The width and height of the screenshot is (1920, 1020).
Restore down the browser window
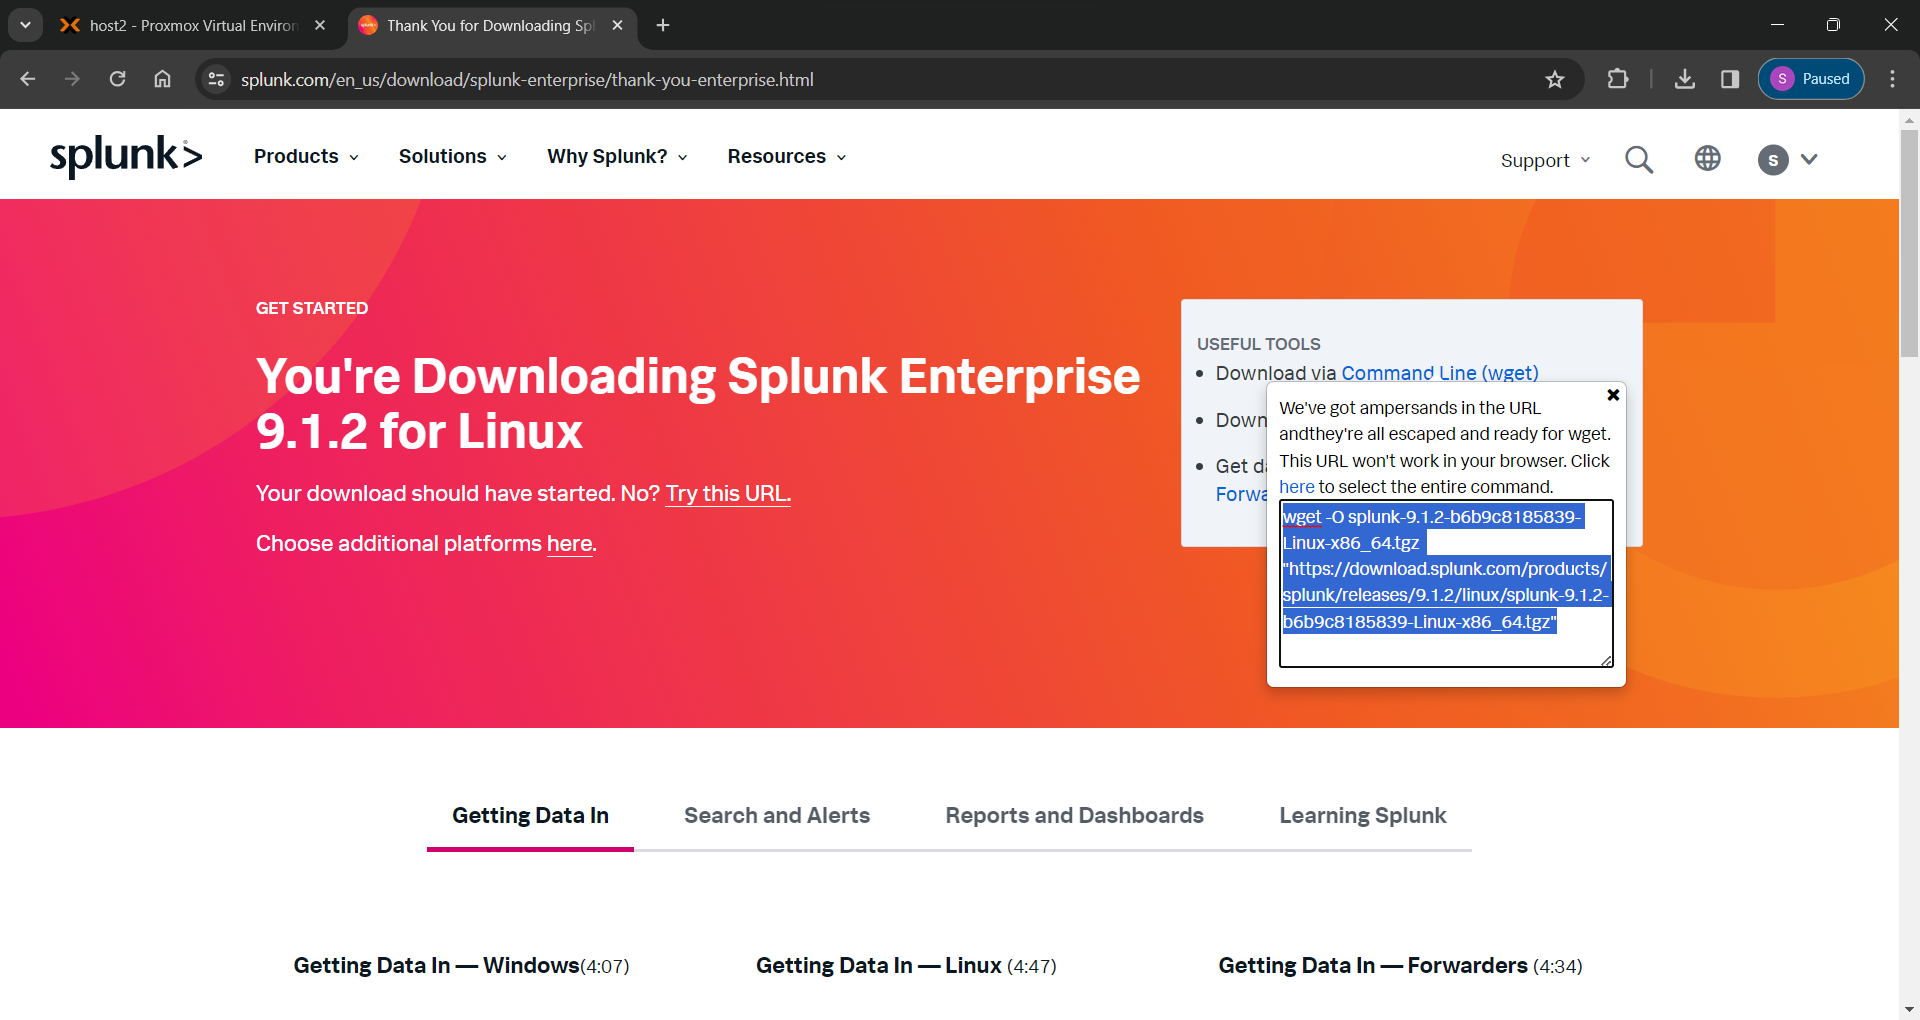click(1833, 25)
